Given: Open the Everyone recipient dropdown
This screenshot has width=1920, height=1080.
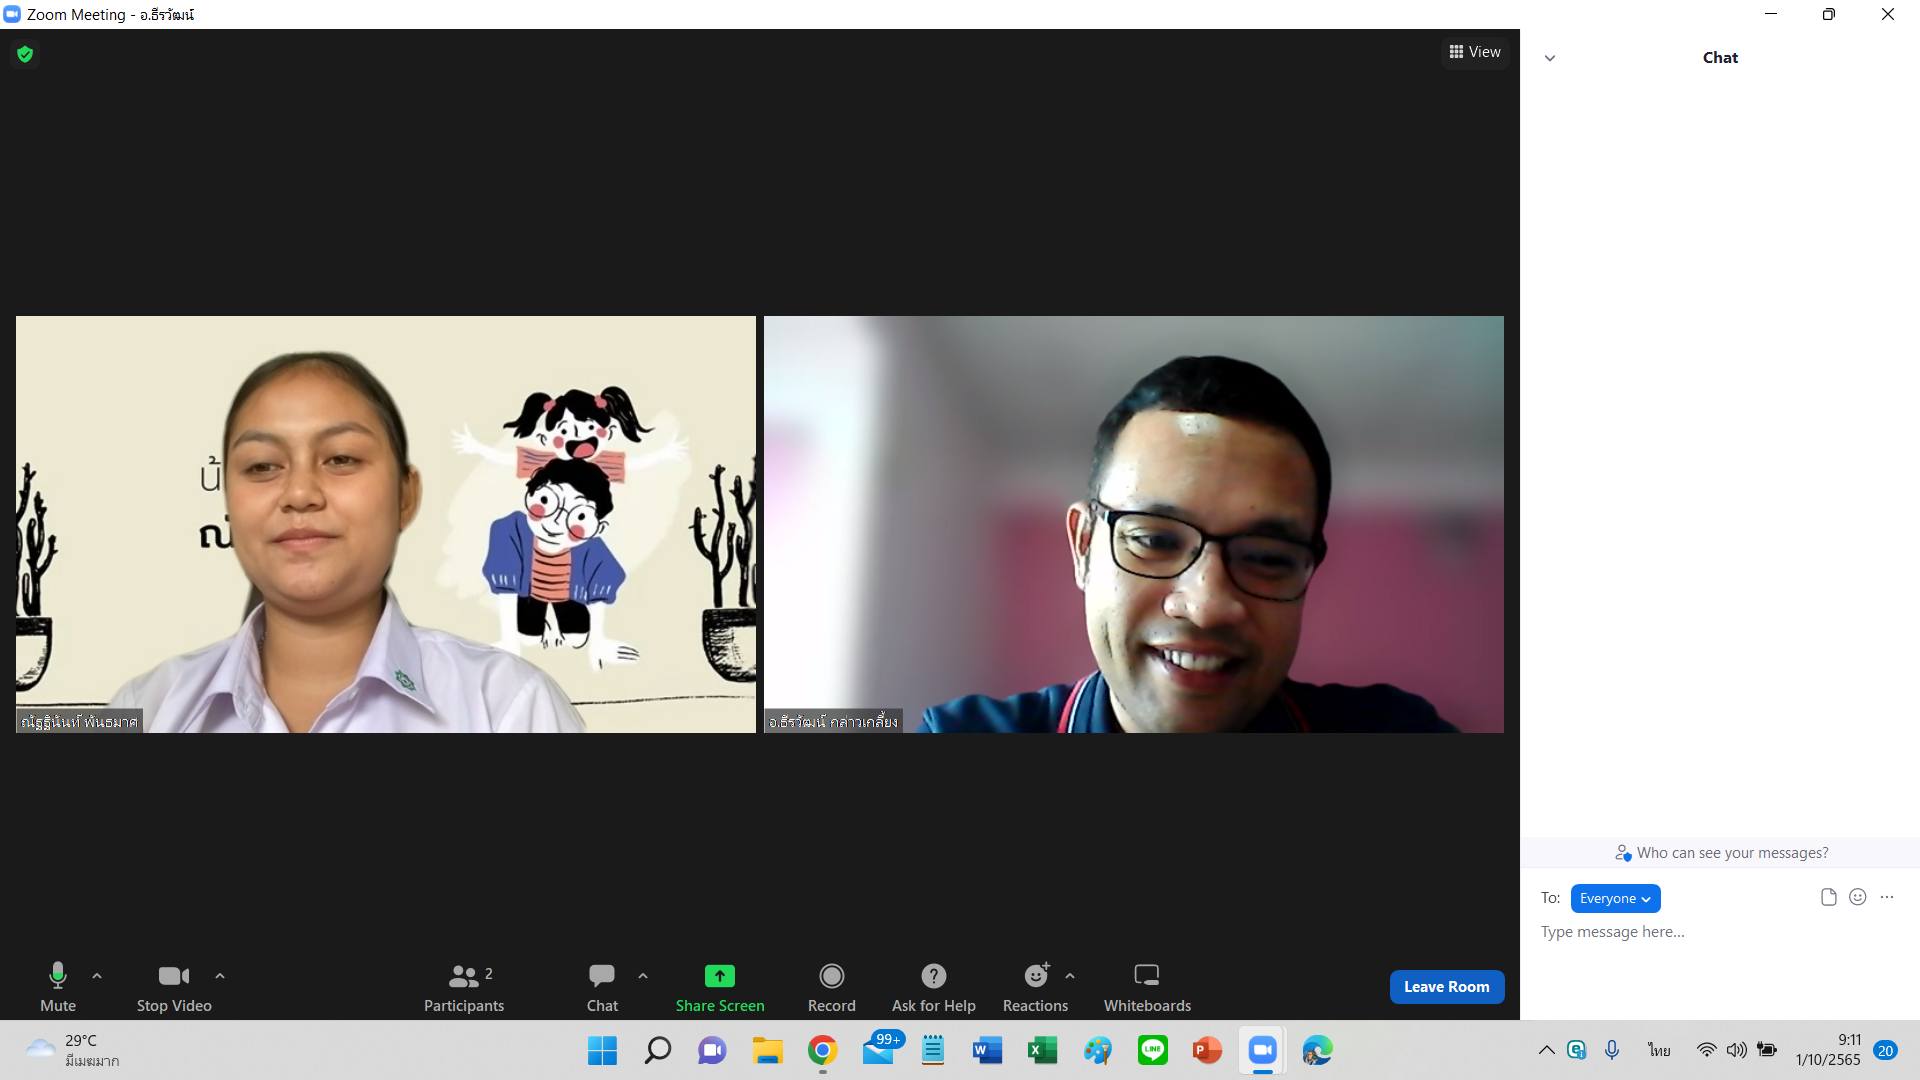Looking at the screenshot, I should point(1615,898).
